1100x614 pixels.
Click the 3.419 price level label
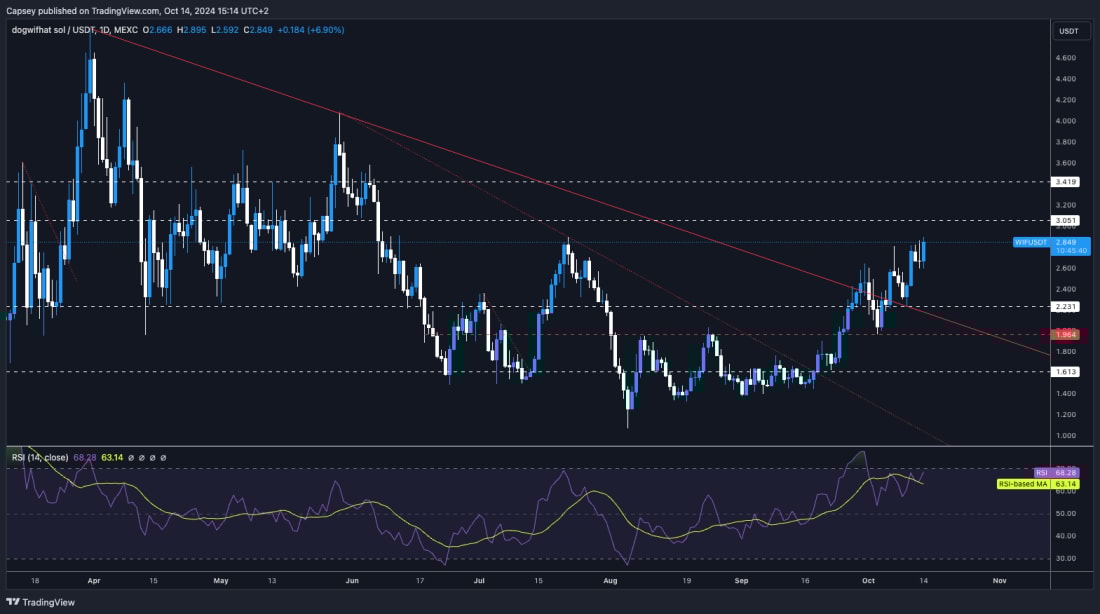[1066, 182]
